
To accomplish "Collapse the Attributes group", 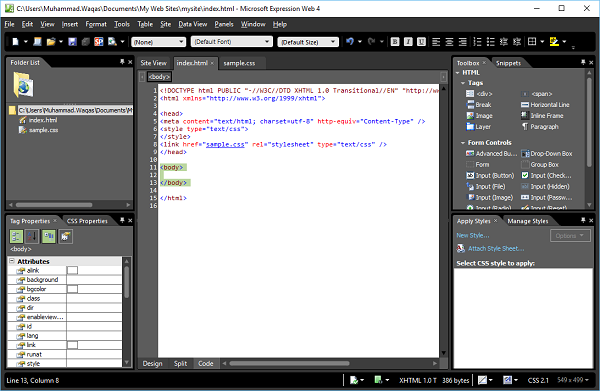I will point(12,261).
